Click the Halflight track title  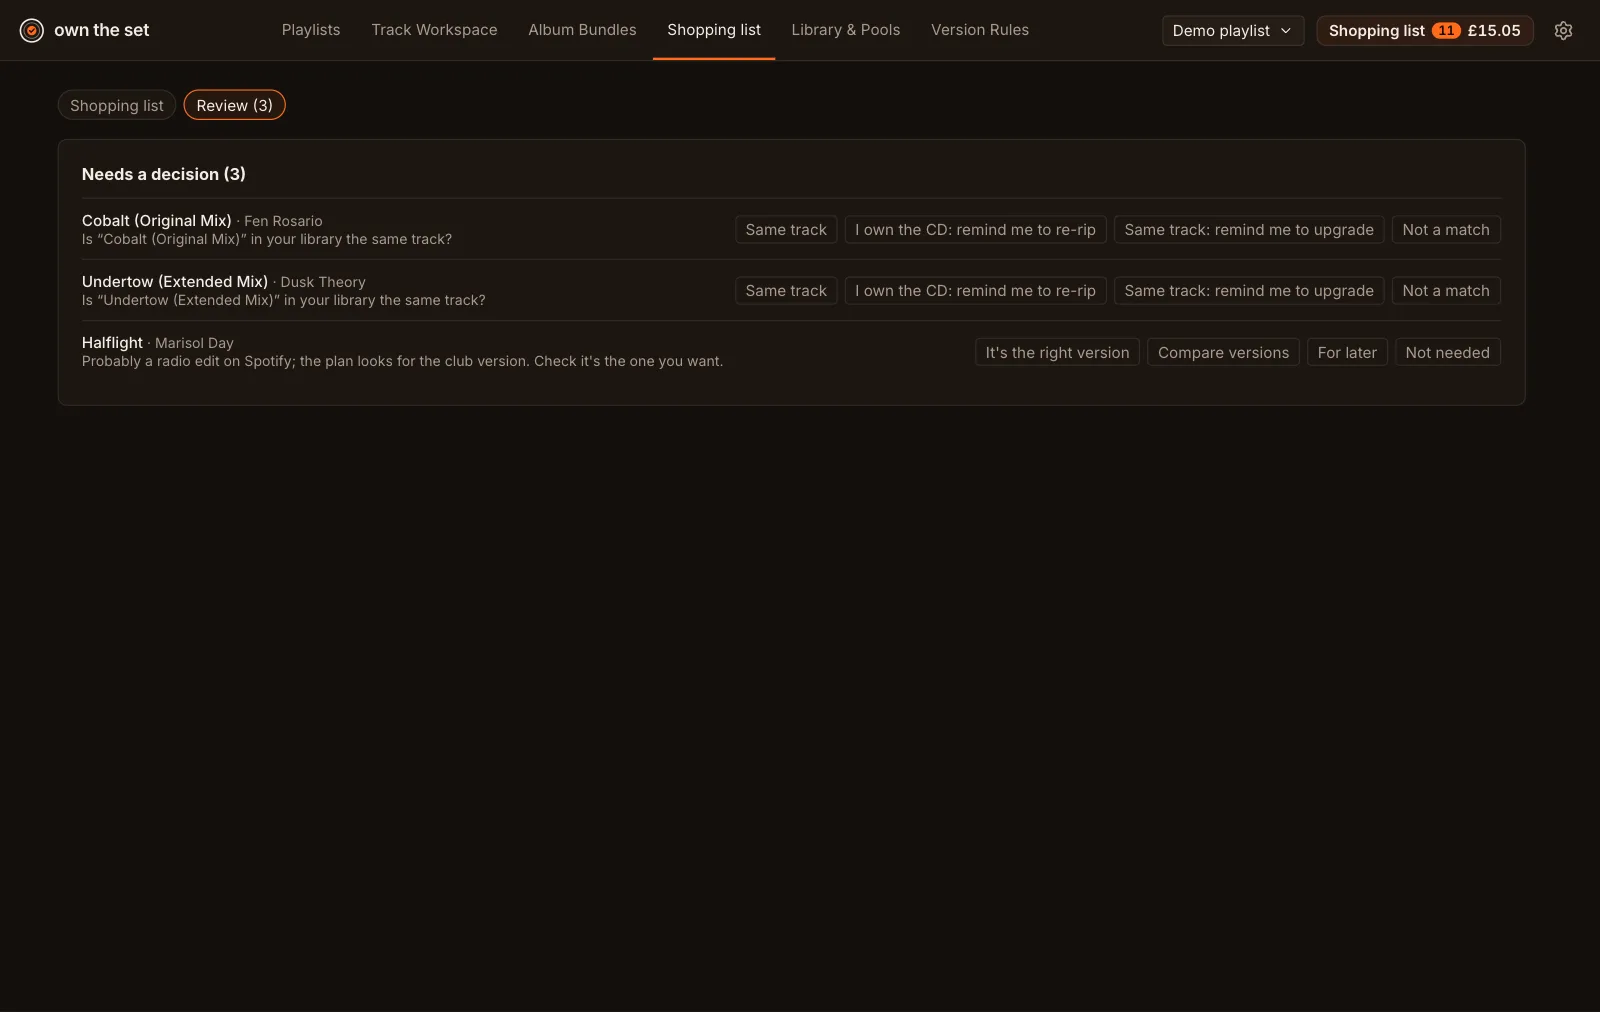point(112,343)
